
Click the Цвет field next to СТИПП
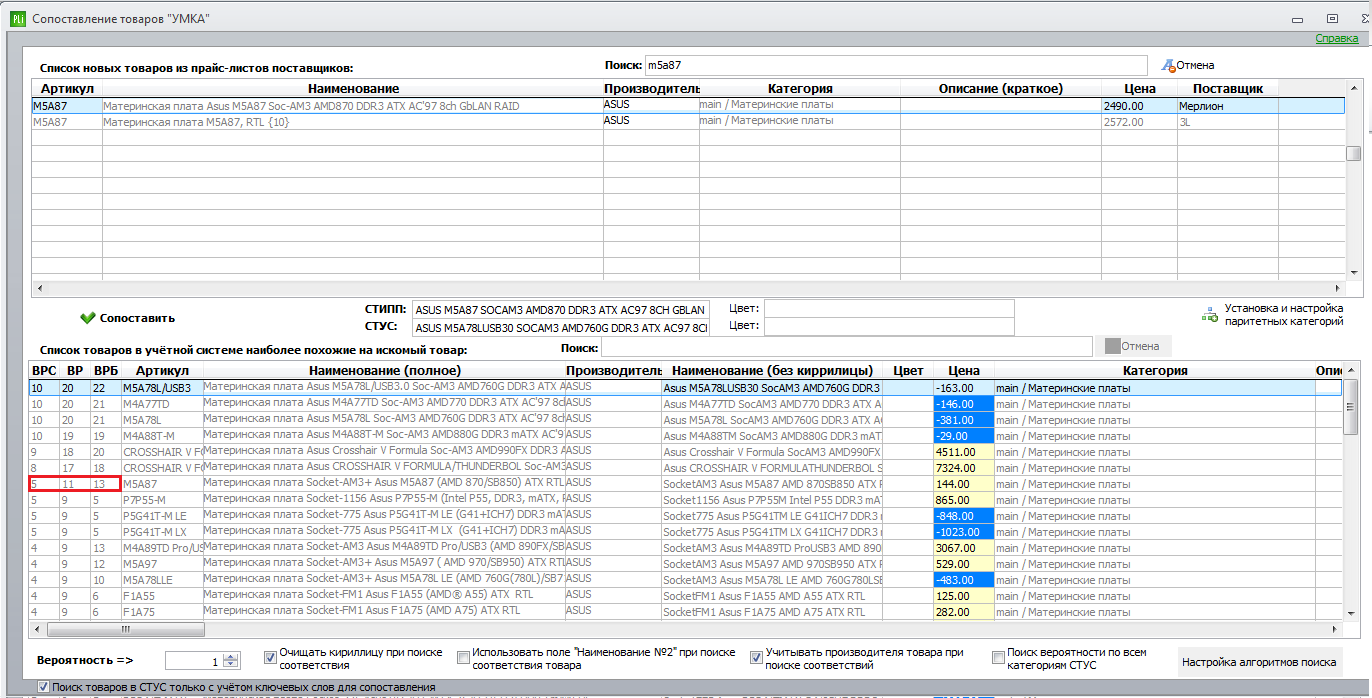(x=889, y=309)
